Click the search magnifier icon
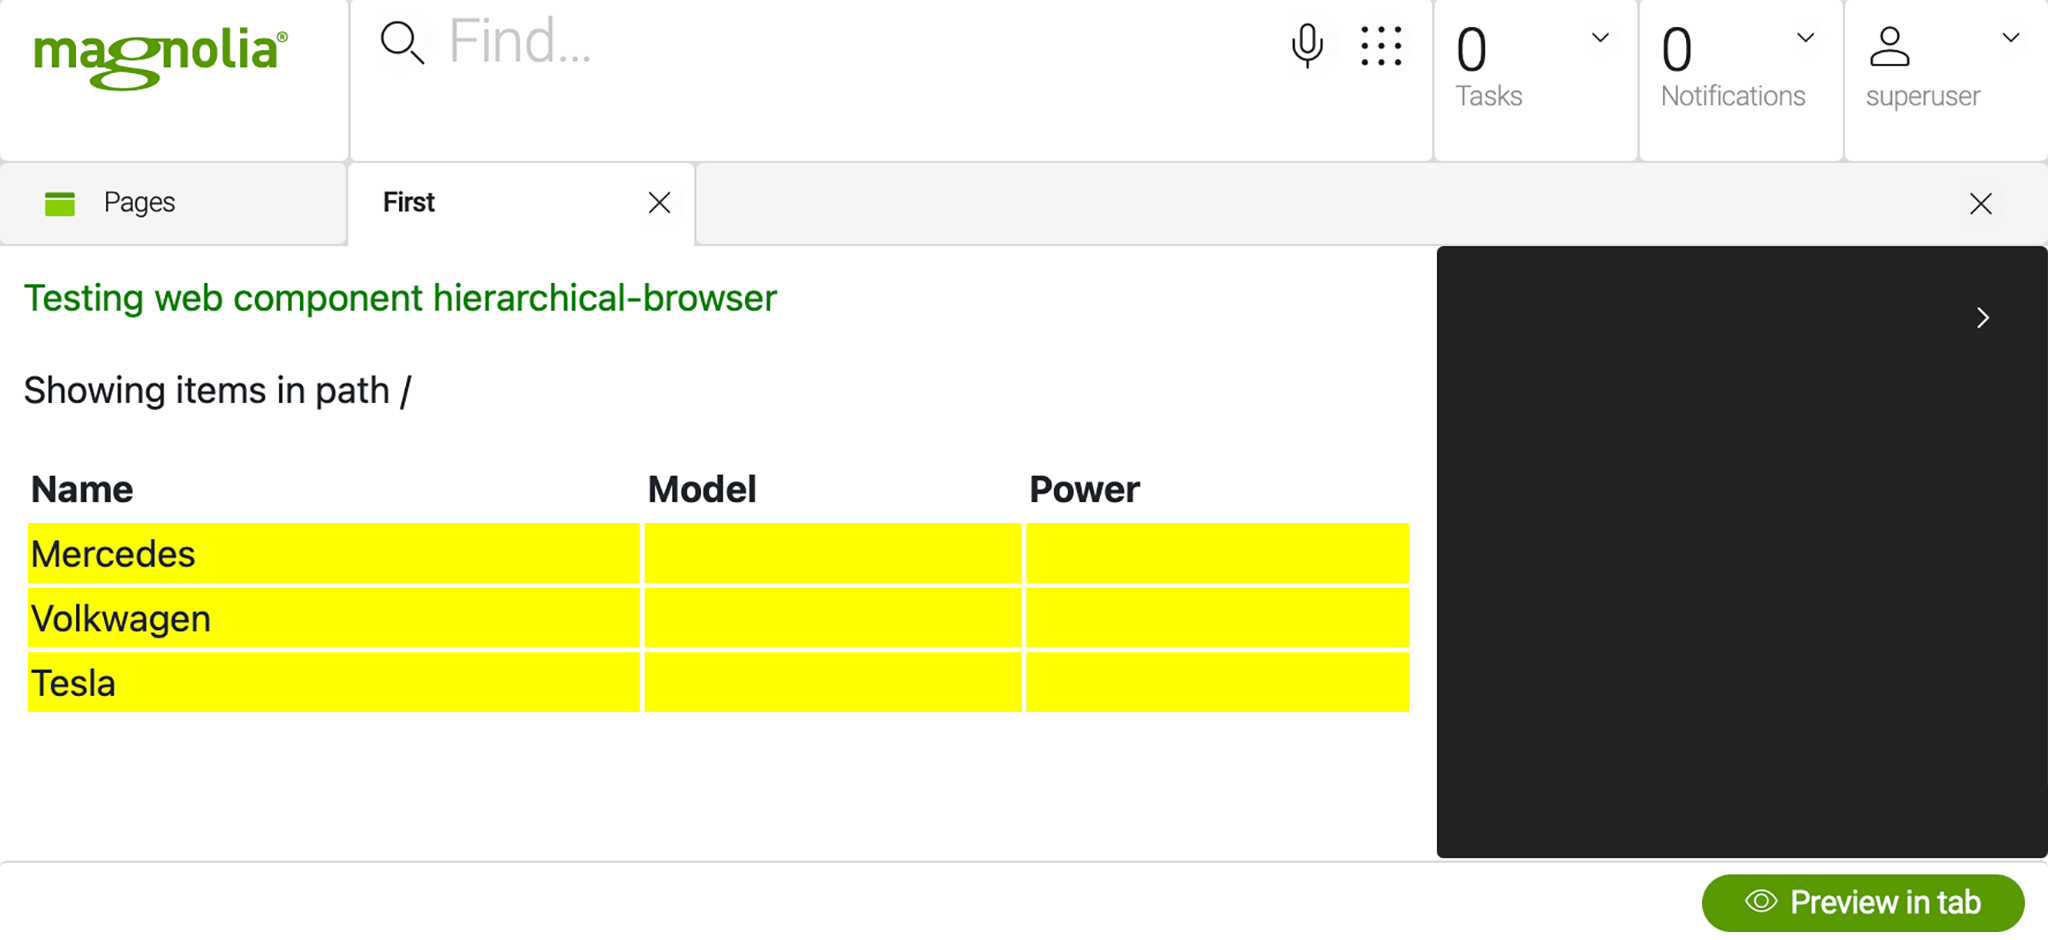The width and height of the screenshot is (2048, 940). (x=402, y=42)
